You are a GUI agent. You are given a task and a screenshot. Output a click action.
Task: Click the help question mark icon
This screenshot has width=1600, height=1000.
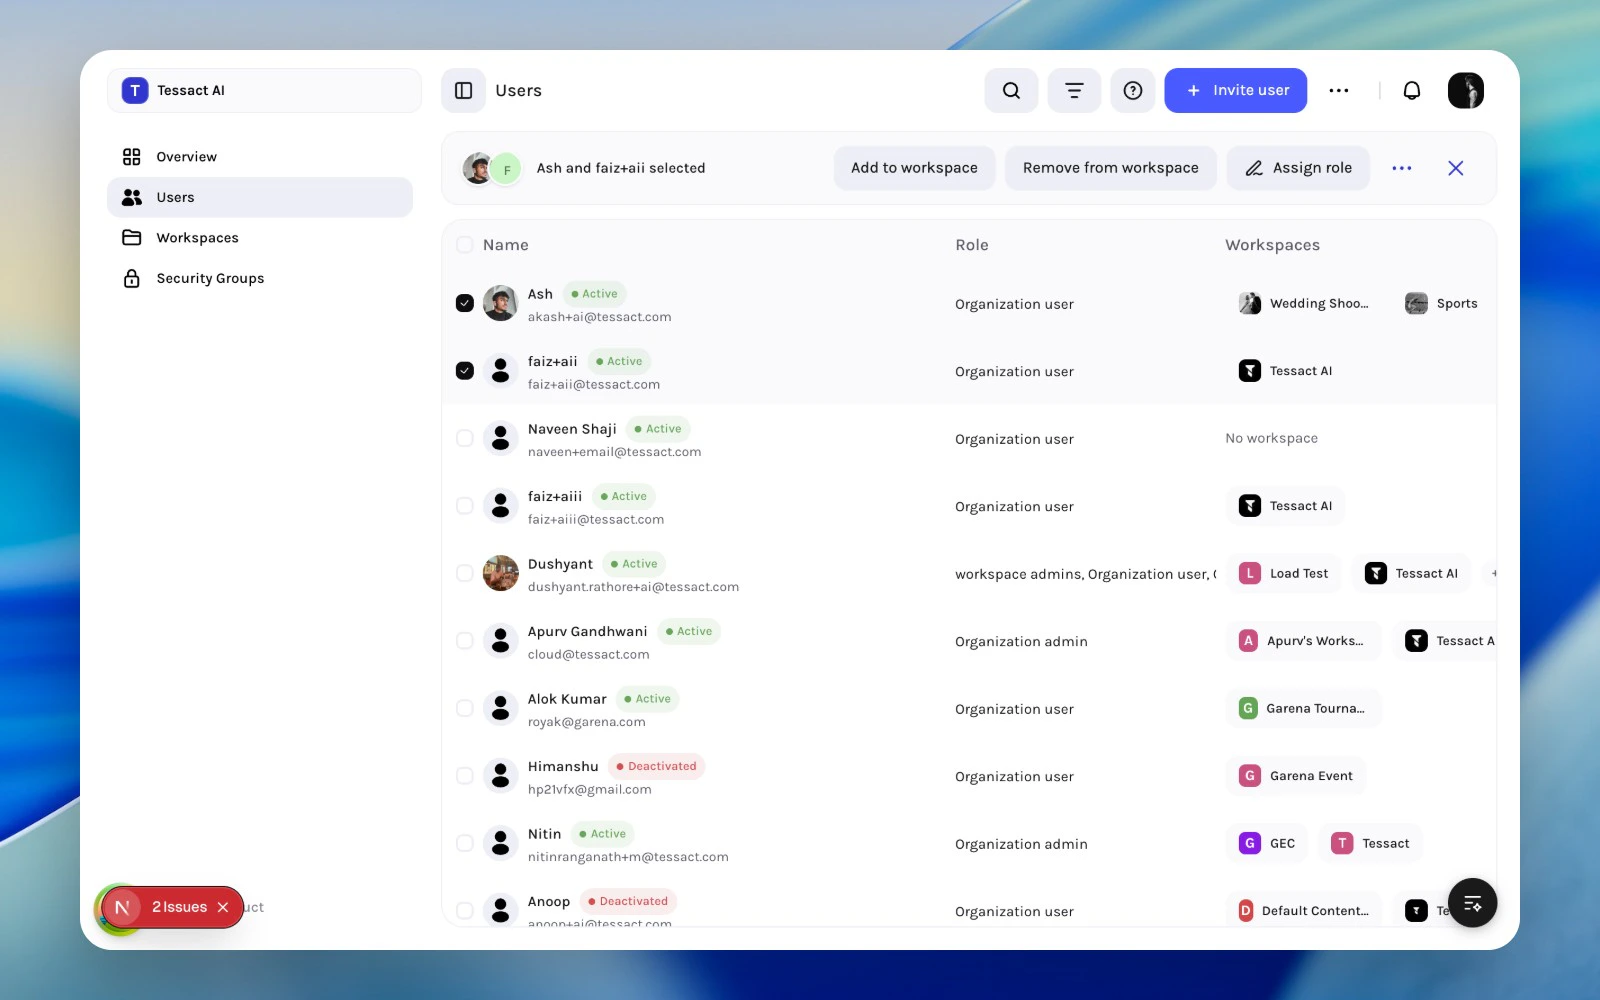(x=1133, y=91)
